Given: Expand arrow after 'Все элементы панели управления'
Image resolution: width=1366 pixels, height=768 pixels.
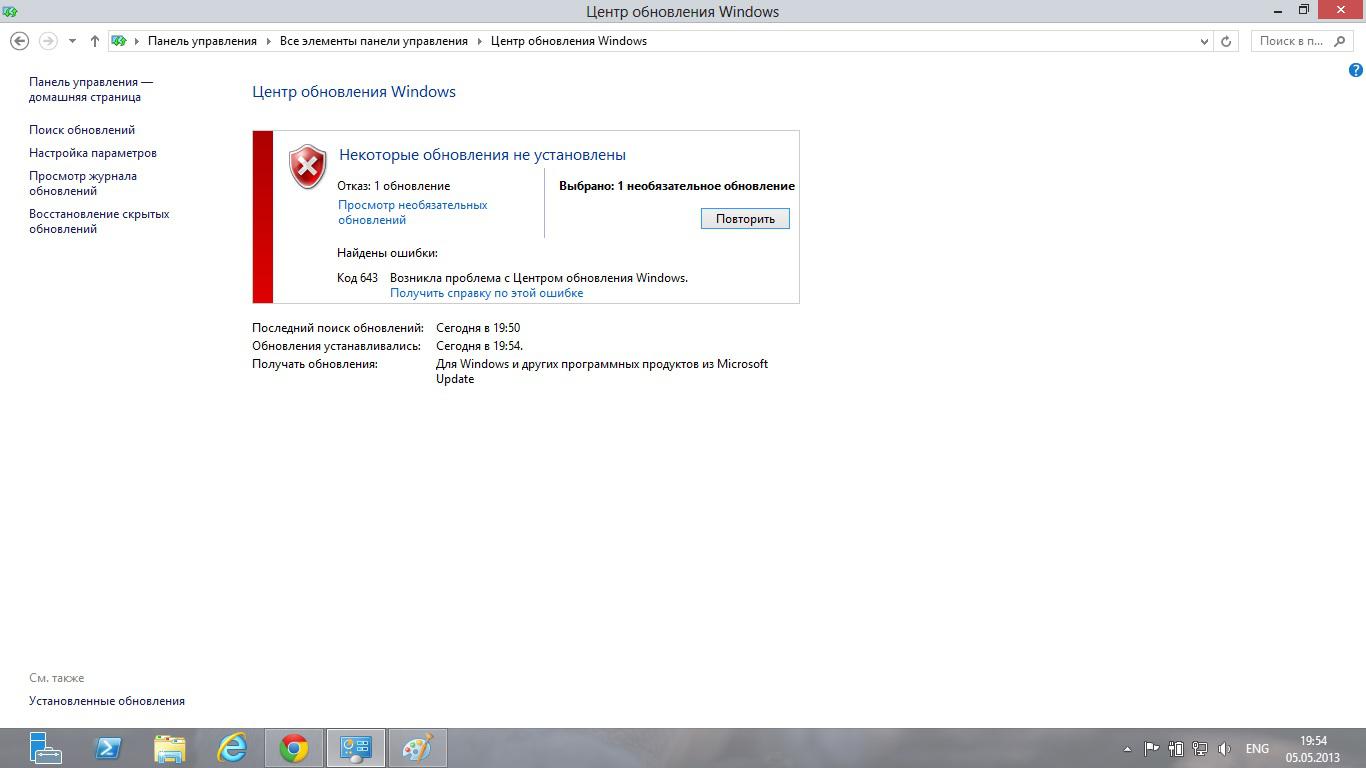Looking at the screenshot, I should [480, 41].
